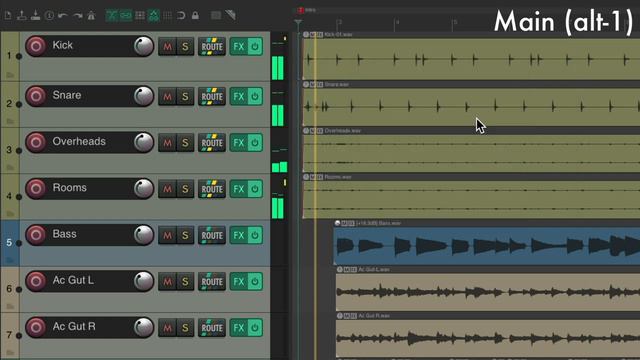This screenshot has height=360, width=640.
Task: Arm the Rooms track for recording
Action: click(x=36, y=189)
